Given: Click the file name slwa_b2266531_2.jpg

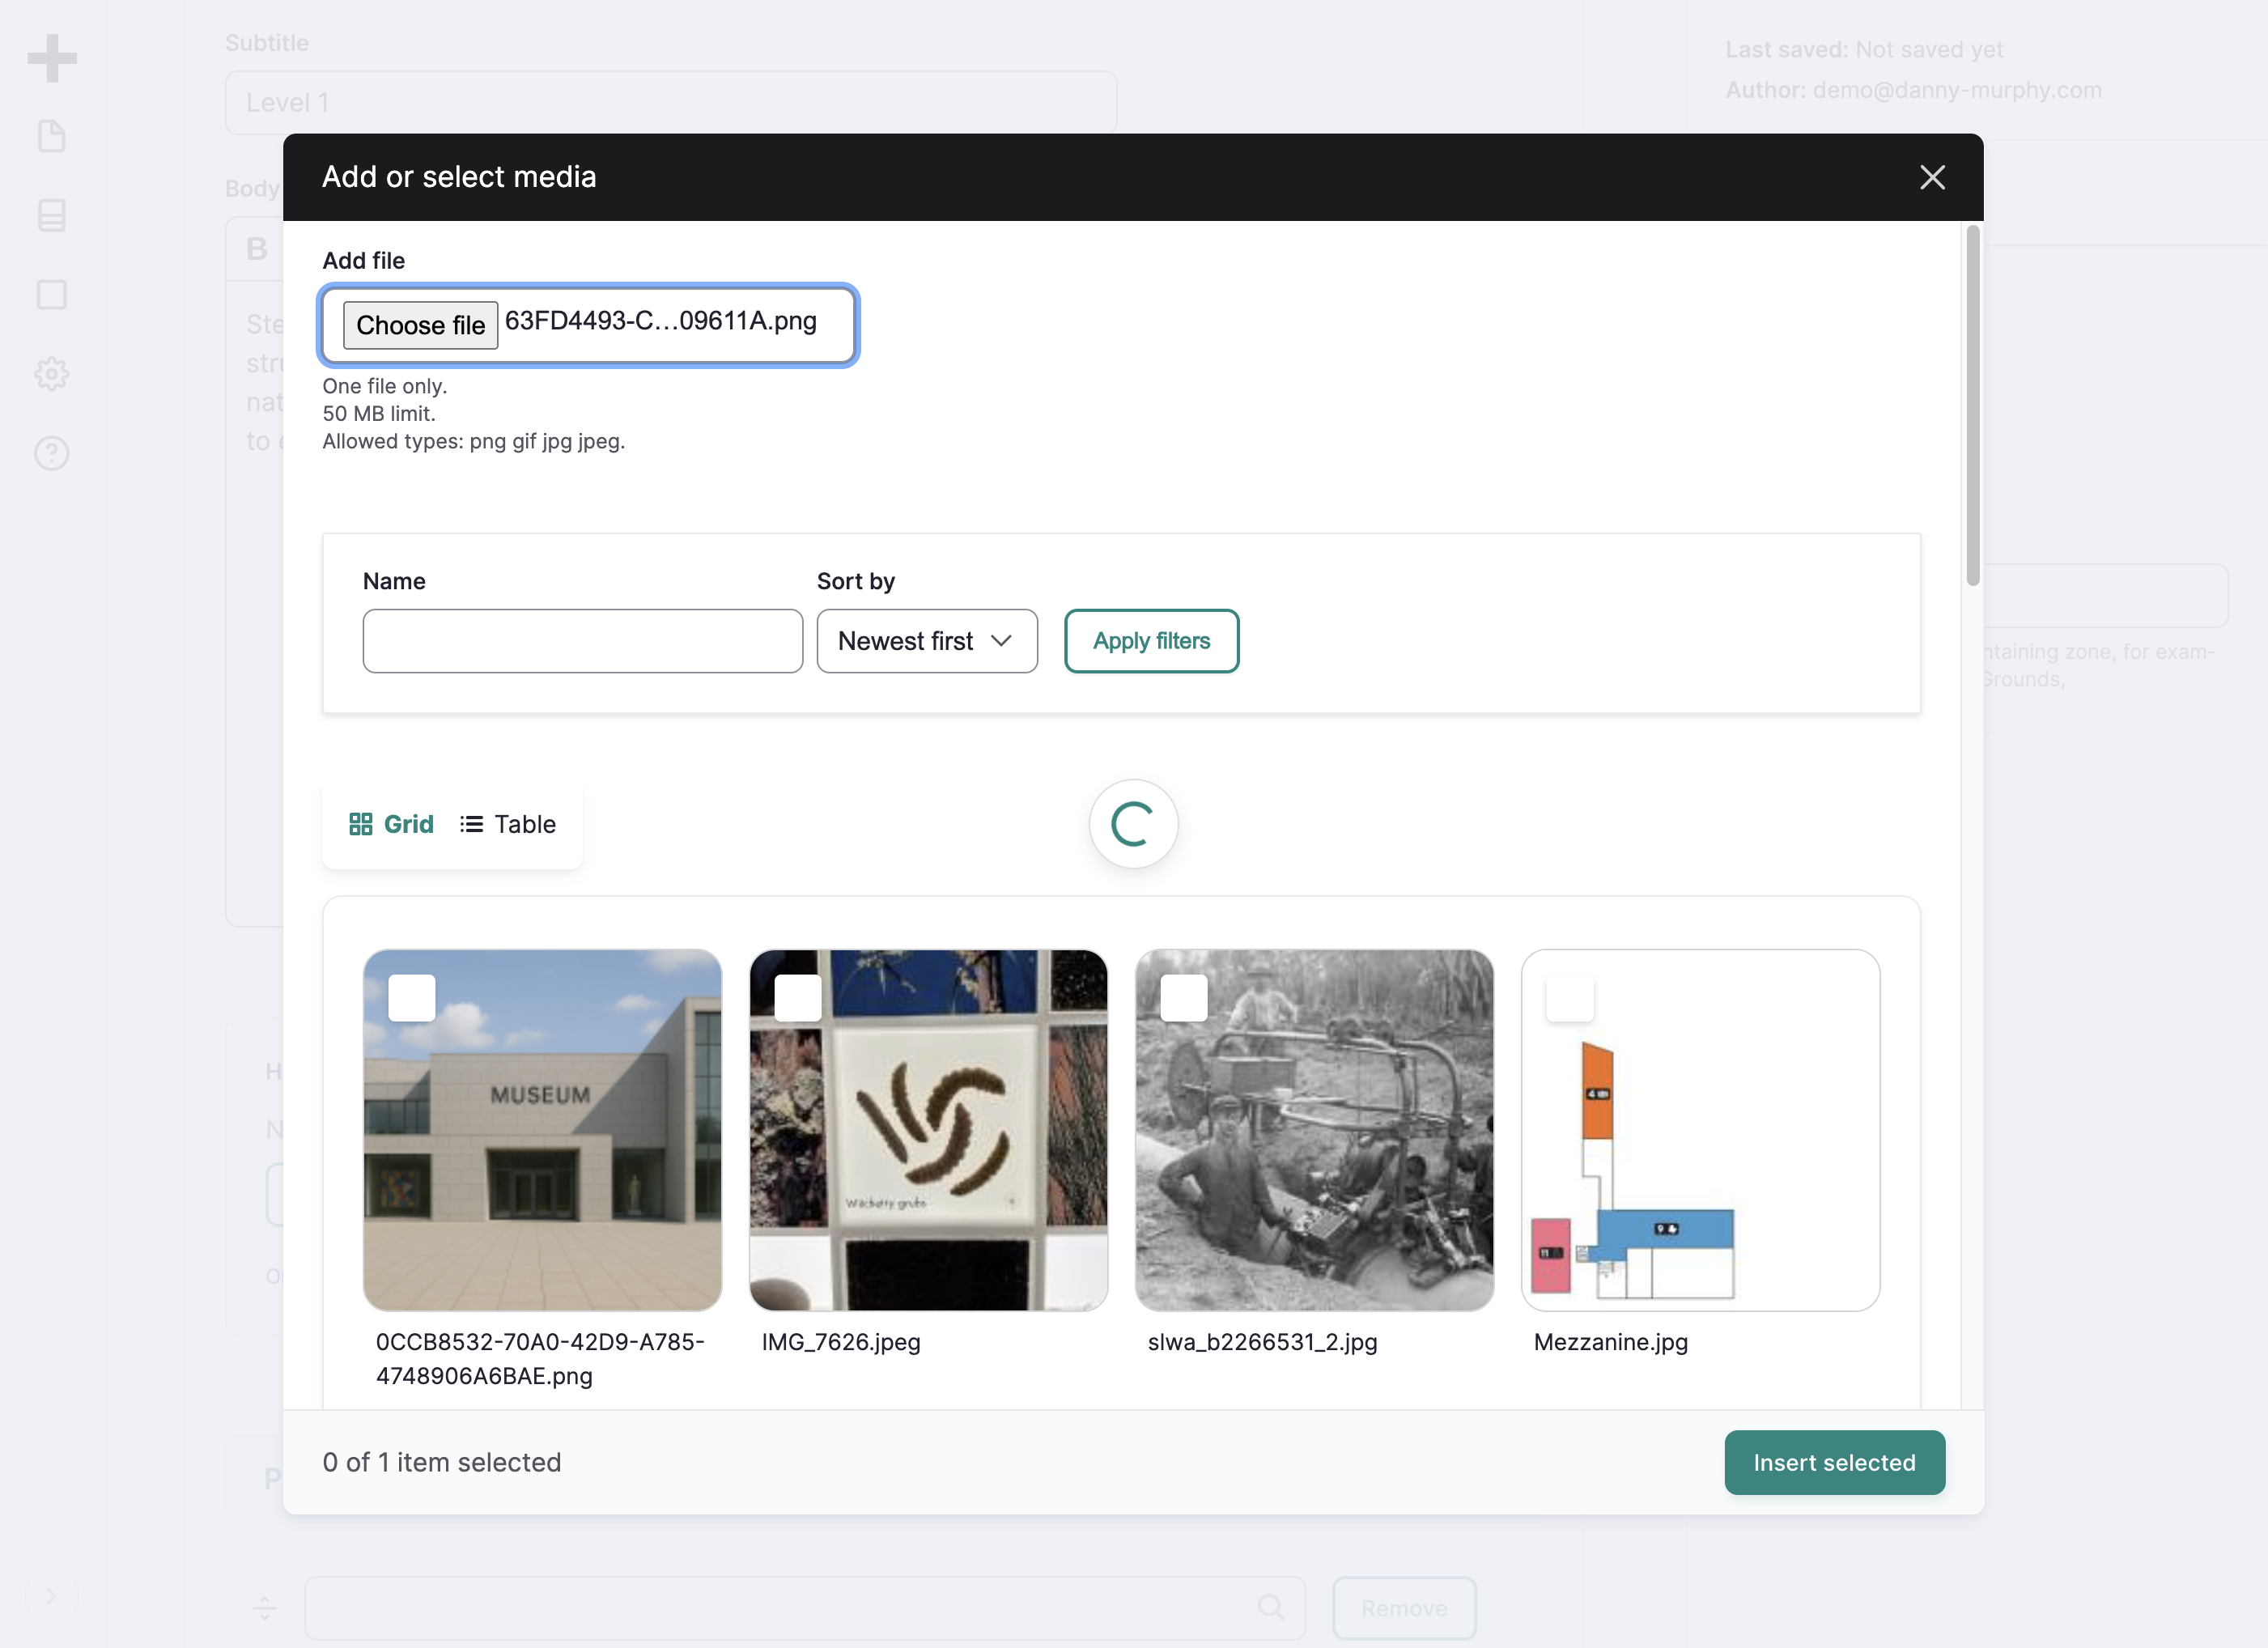Looking at the screenshot, I should point(1262,1342).
